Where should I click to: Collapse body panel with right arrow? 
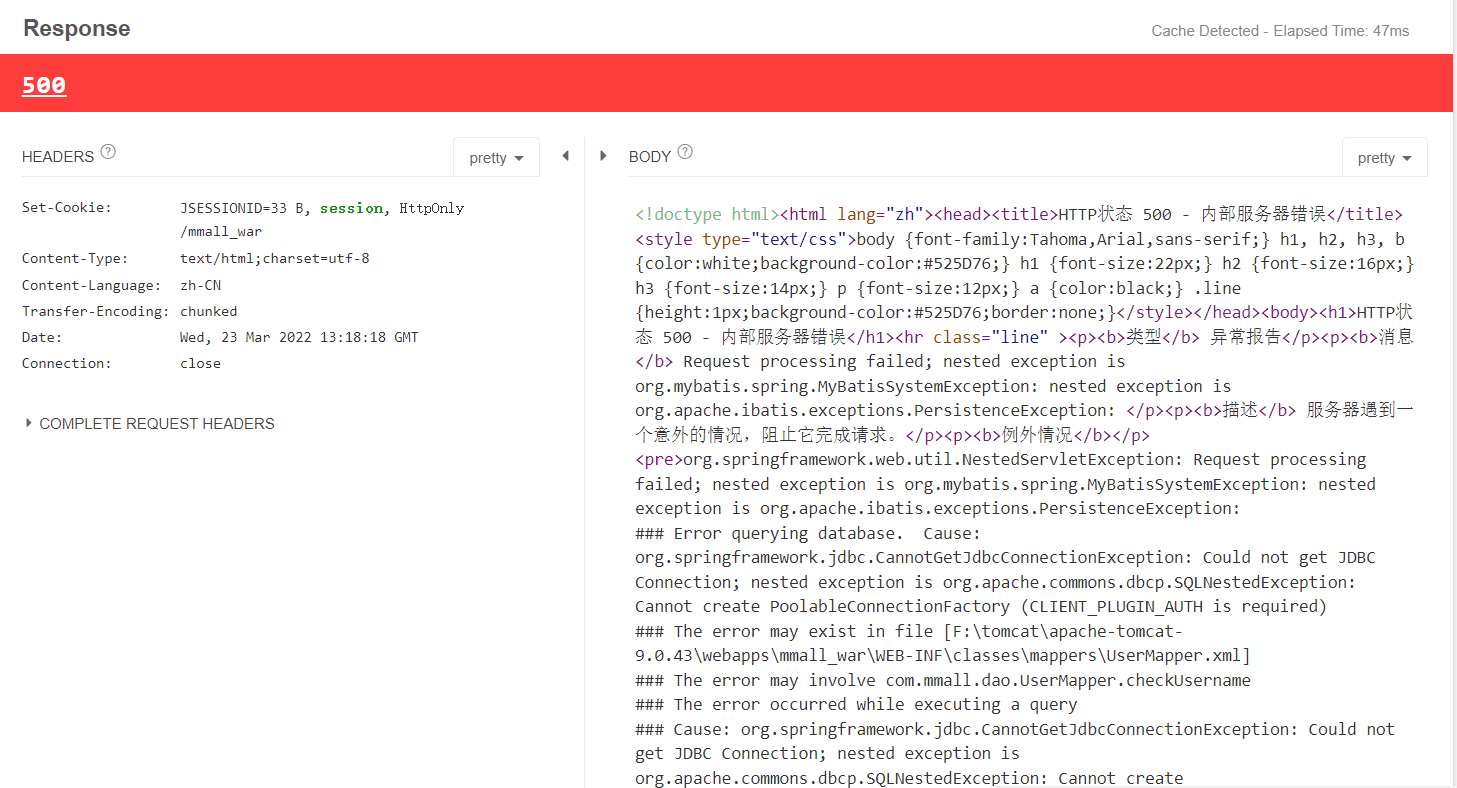(x=603, y=156)
